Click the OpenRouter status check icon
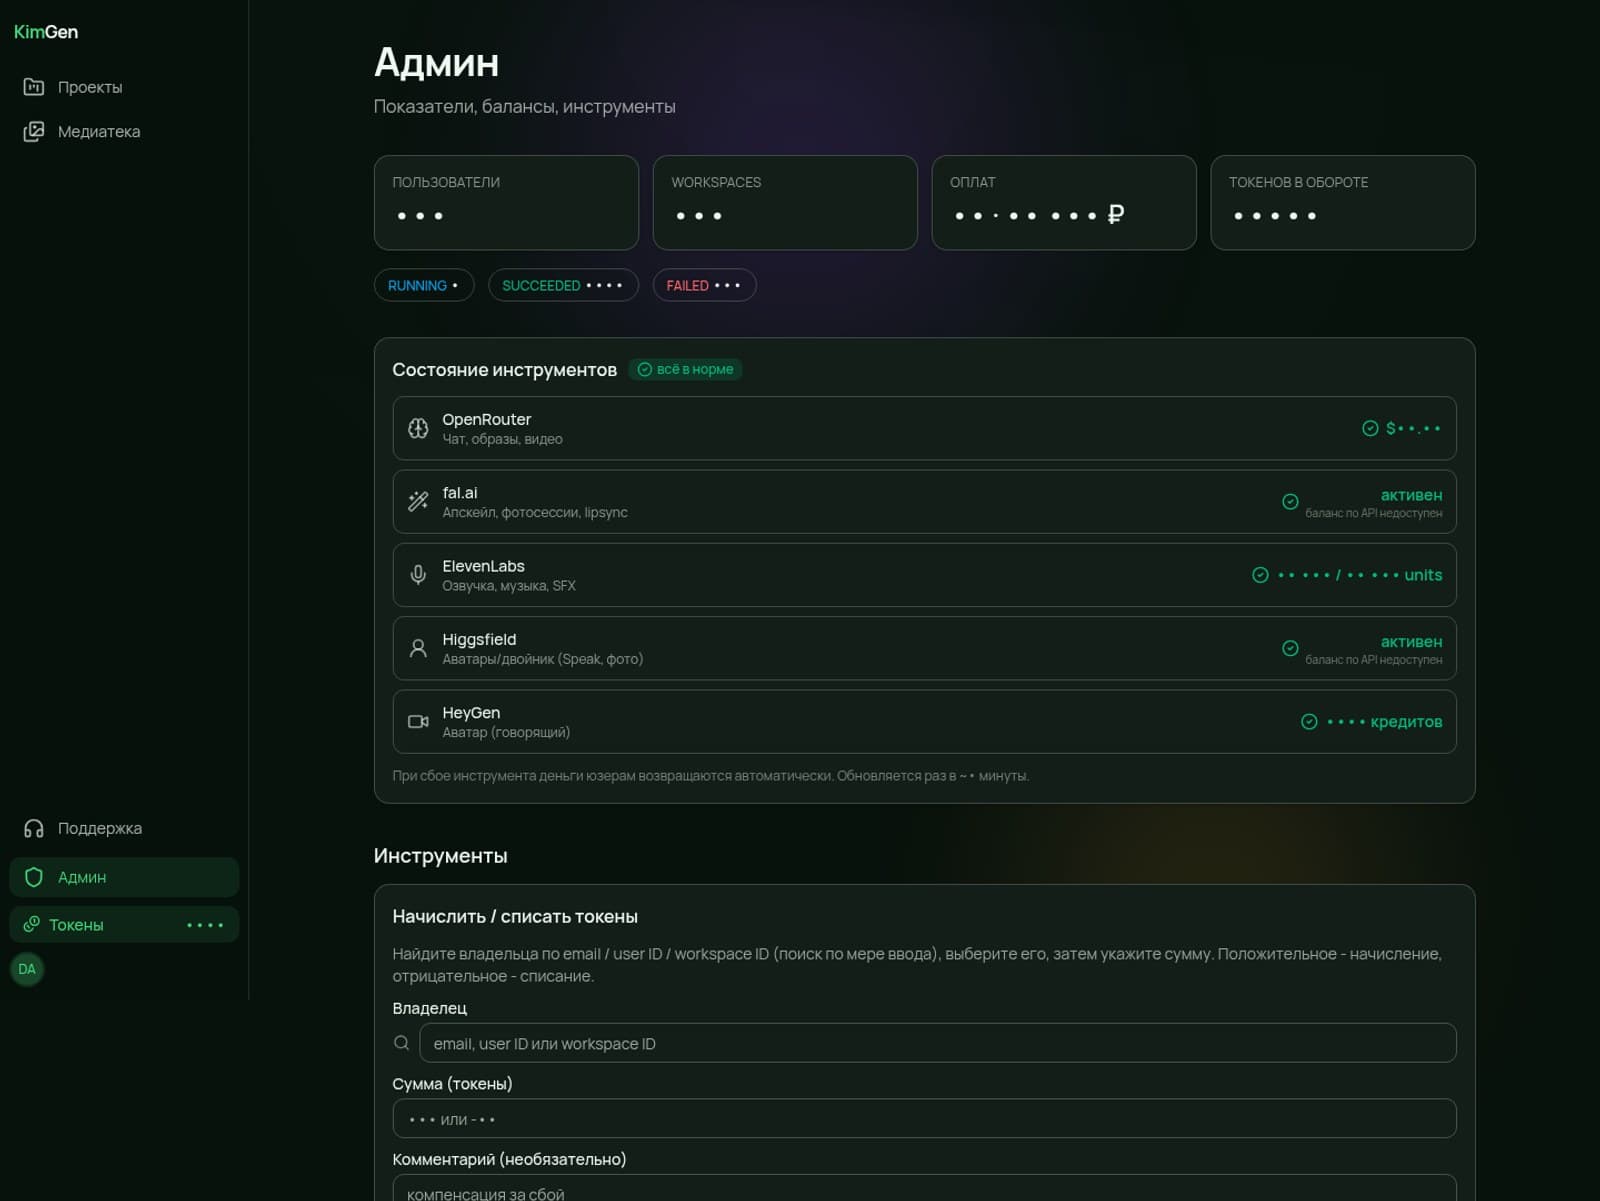This screenshot has height=1201, width=1600. click(x=1370, y=428)
